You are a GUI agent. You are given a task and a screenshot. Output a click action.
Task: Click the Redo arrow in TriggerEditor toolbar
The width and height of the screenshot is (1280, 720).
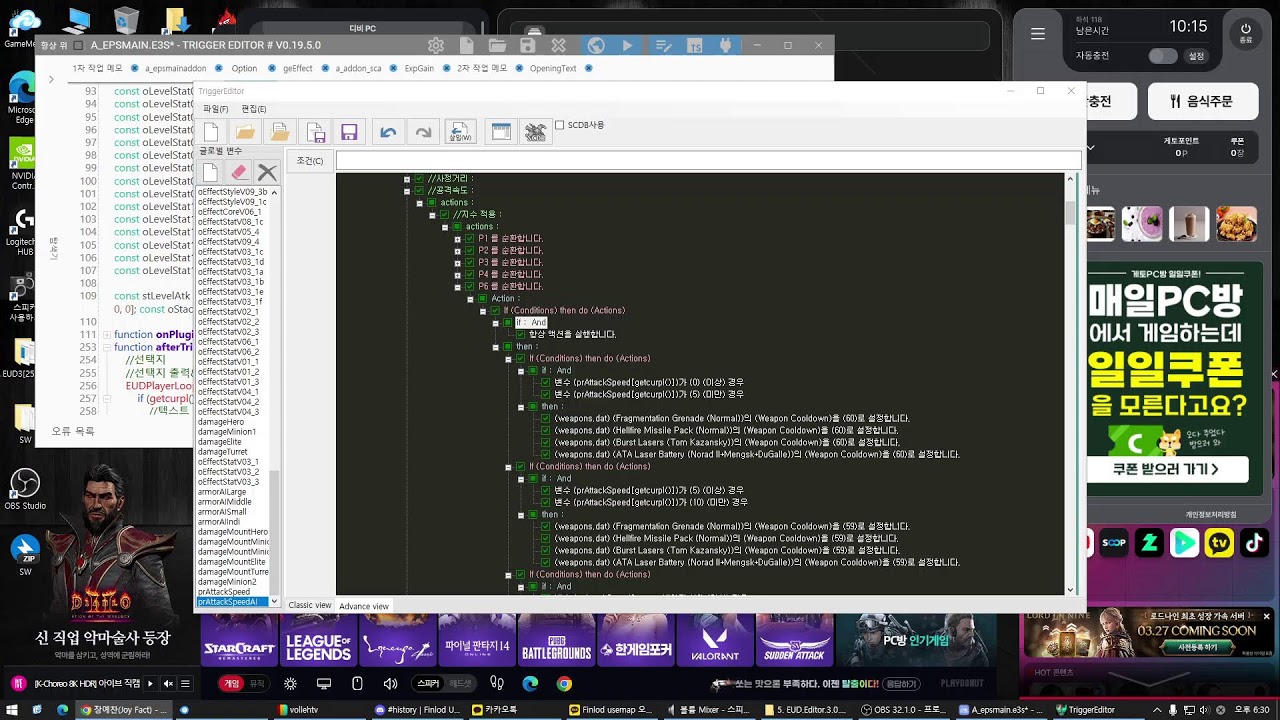[423, 132]
